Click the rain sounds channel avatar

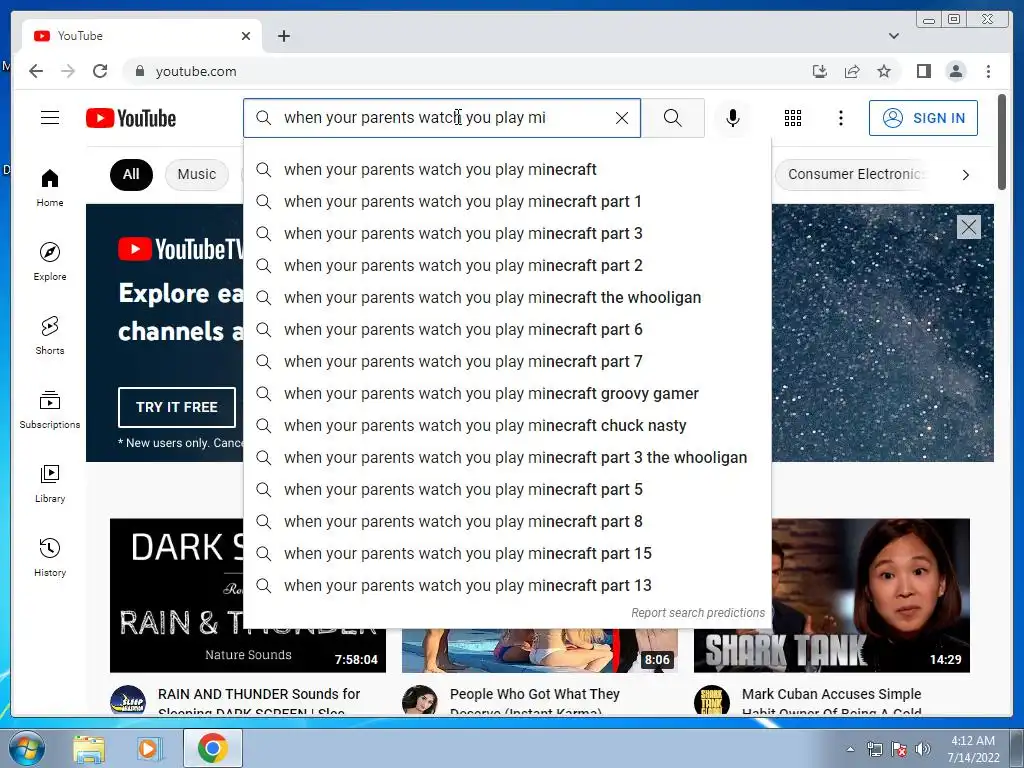127,701
